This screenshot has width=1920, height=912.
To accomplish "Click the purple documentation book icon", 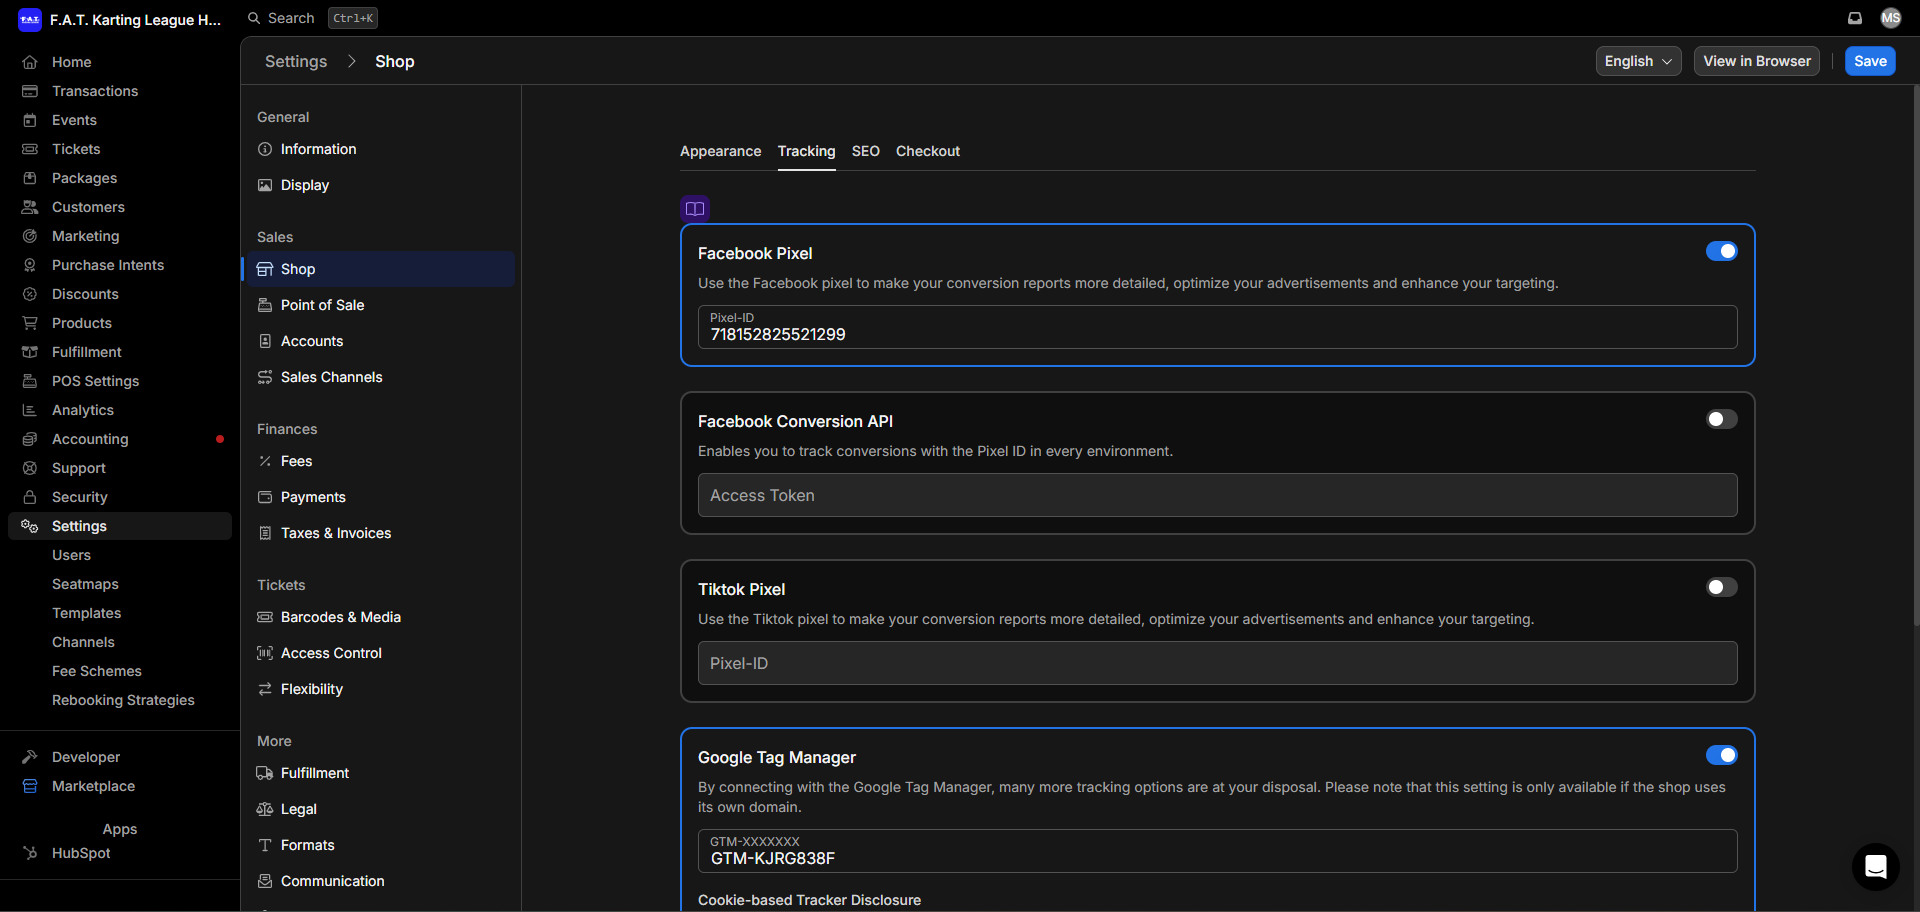I will [x=695, y=209].
